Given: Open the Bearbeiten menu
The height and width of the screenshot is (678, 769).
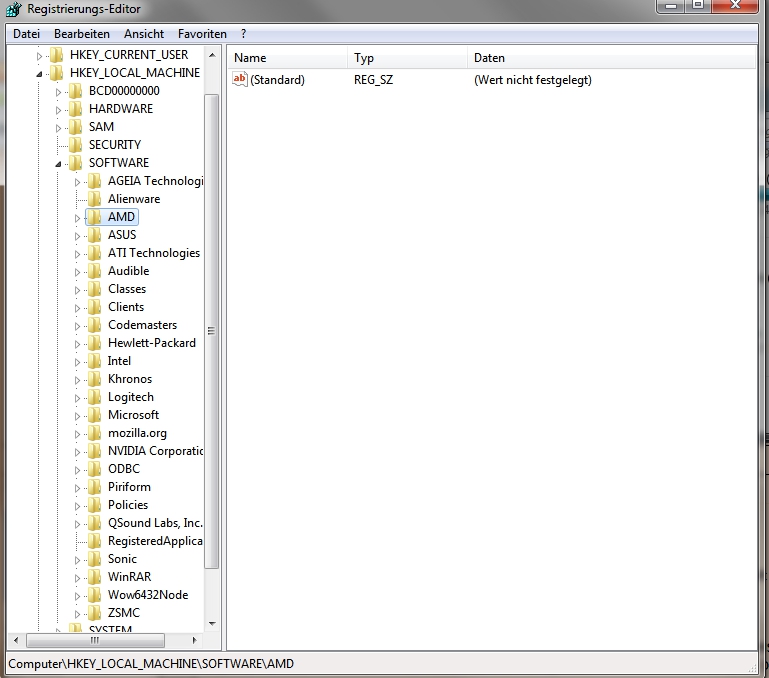Looking at the screenshot, I should [x=82, y=34].
